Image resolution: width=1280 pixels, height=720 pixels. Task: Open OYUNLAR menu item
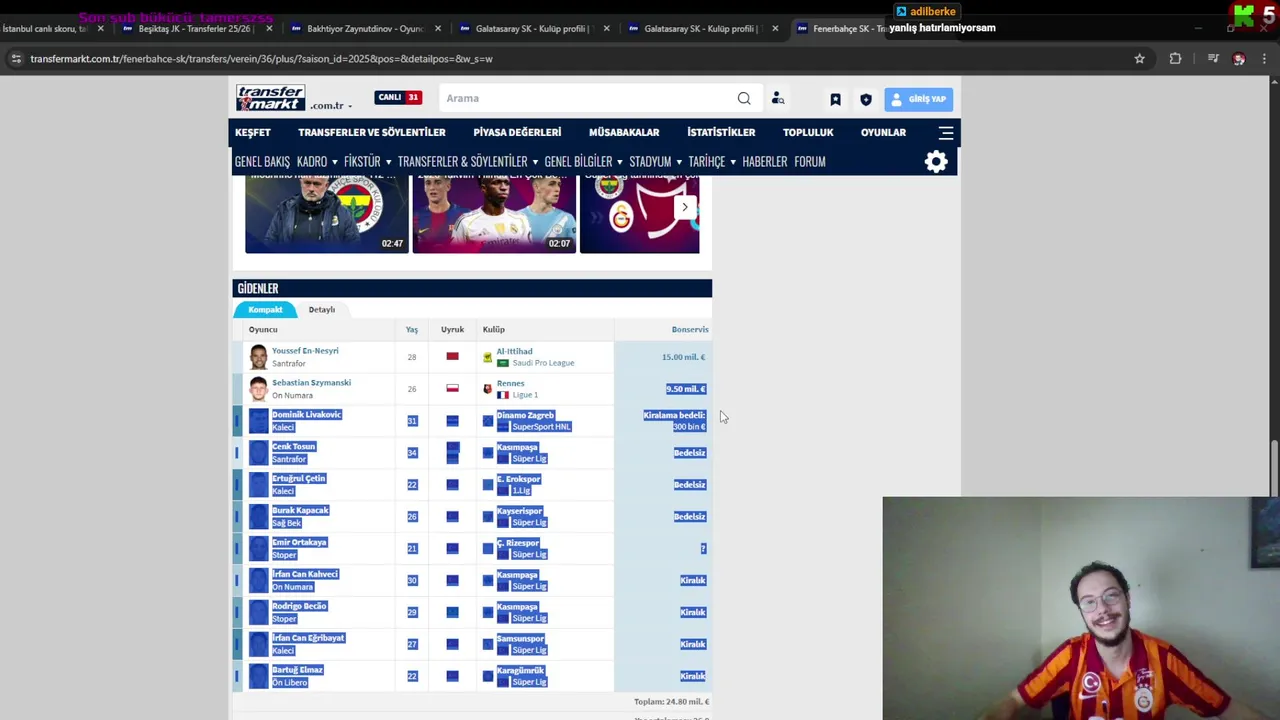883,132
